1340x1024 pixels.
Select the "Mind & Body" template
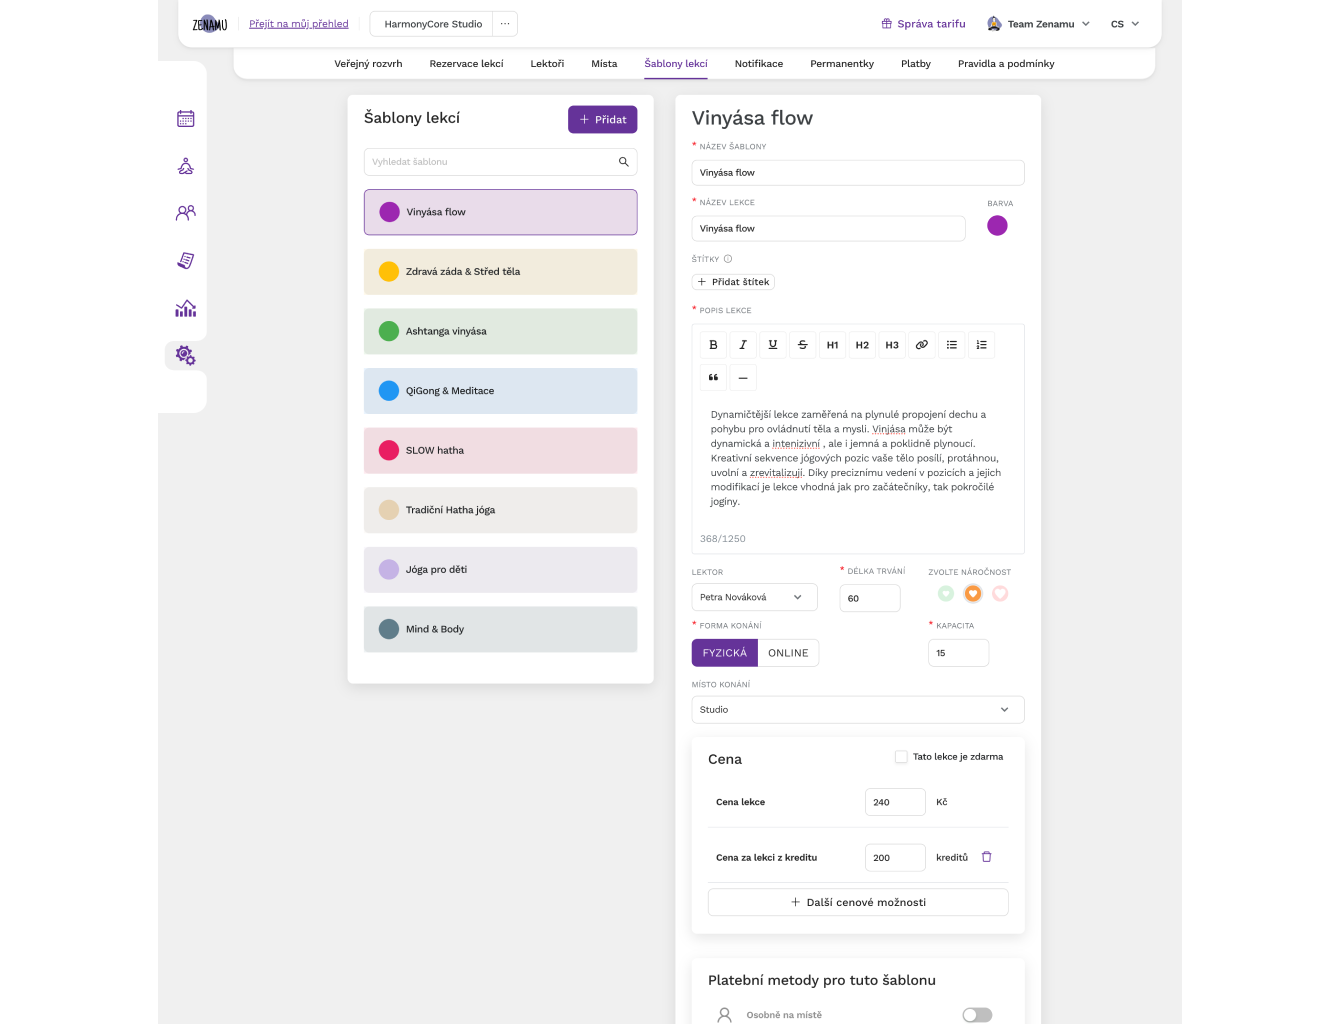[x=500, y=629]
